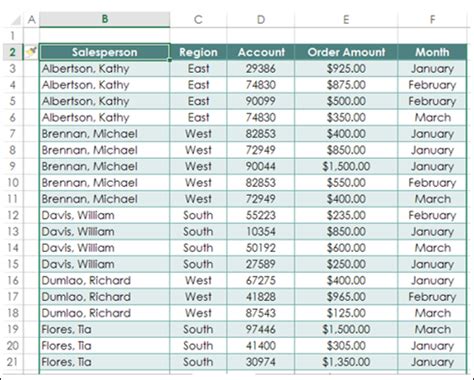
Task: Select order amount $875.00
Action: tap(346, 85)
